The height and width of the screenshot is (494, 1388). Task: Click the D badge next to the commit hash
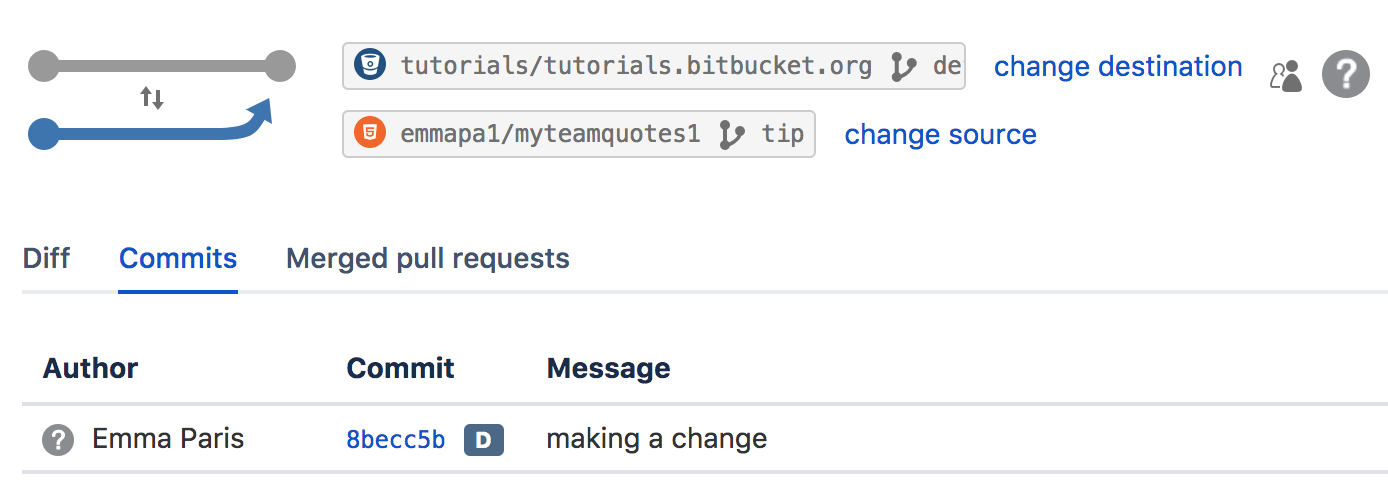(484, 439)
